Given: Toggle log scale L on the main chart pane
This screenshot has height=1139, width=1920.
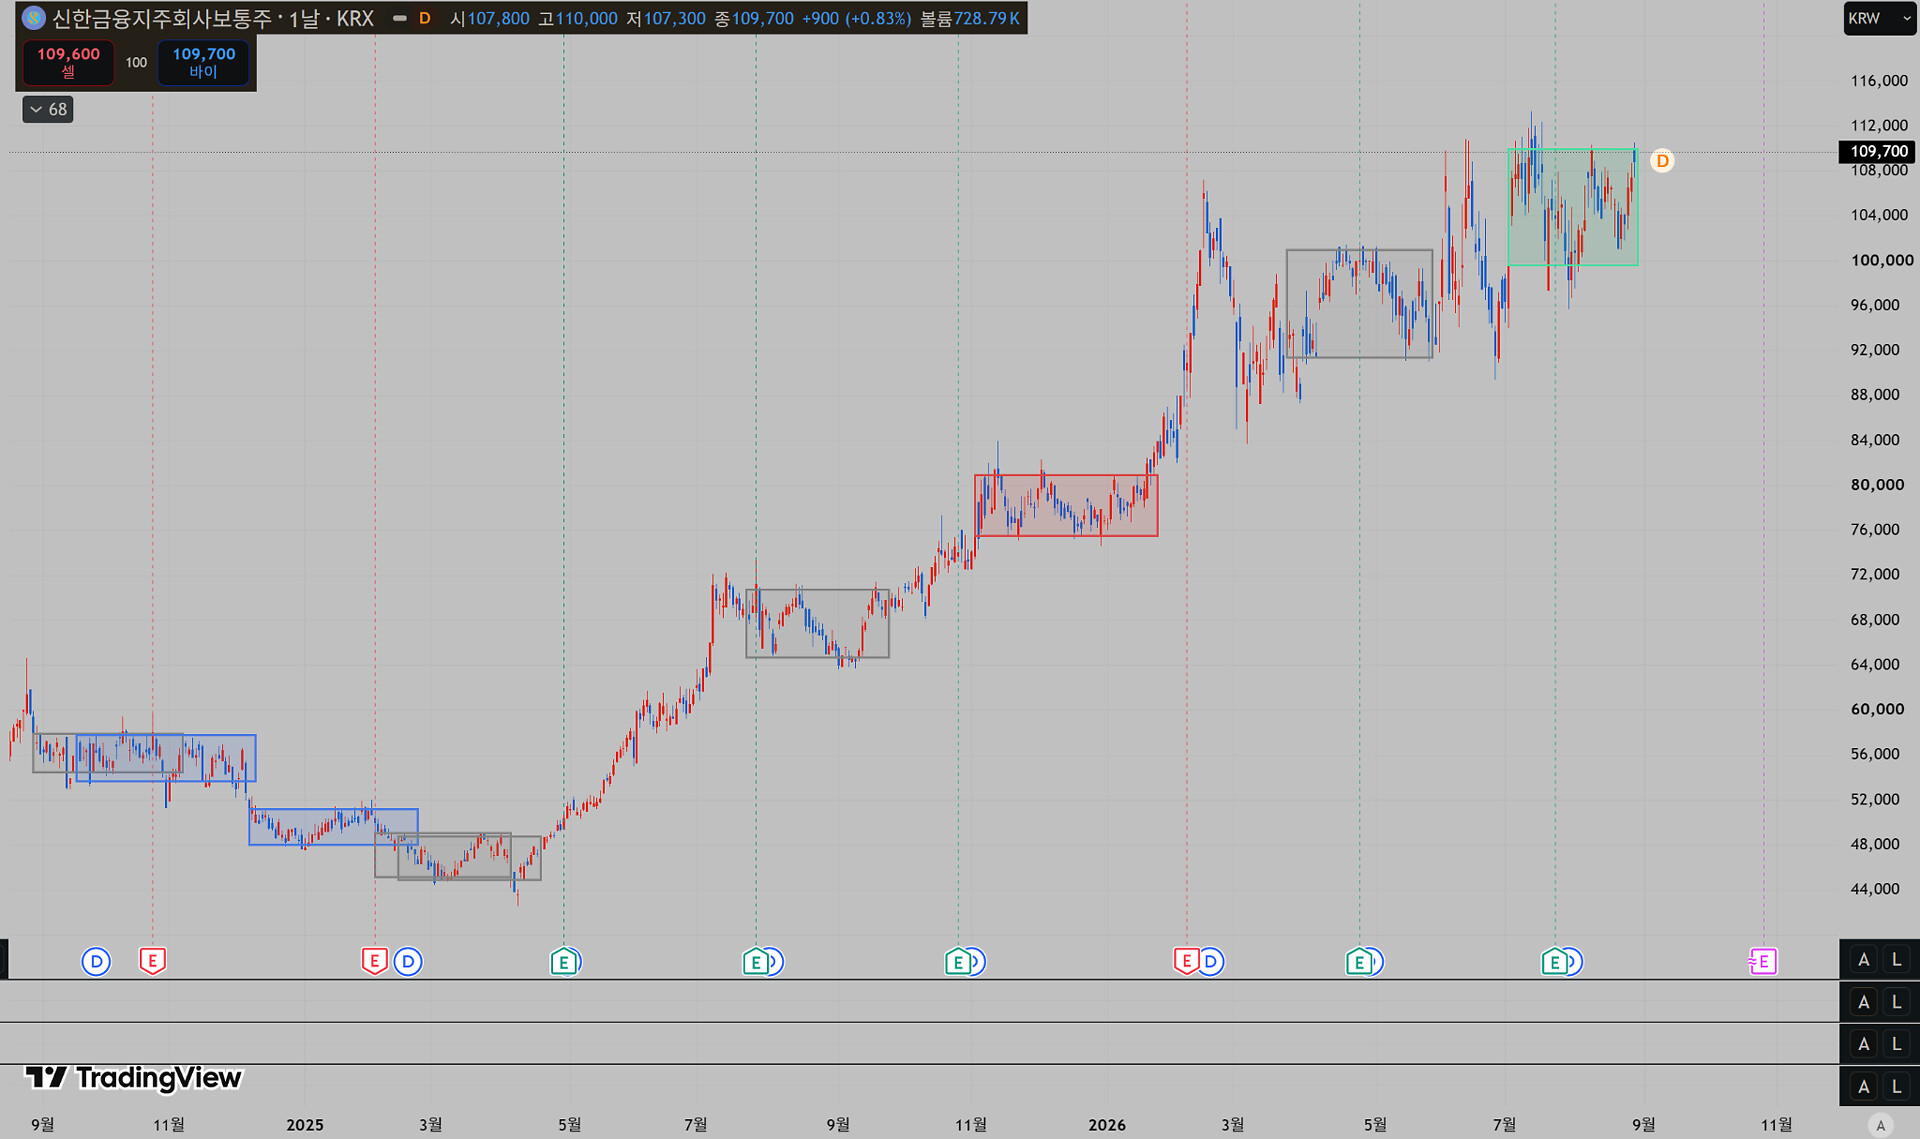Looking at the screenshot, I should pos(1896,960).
